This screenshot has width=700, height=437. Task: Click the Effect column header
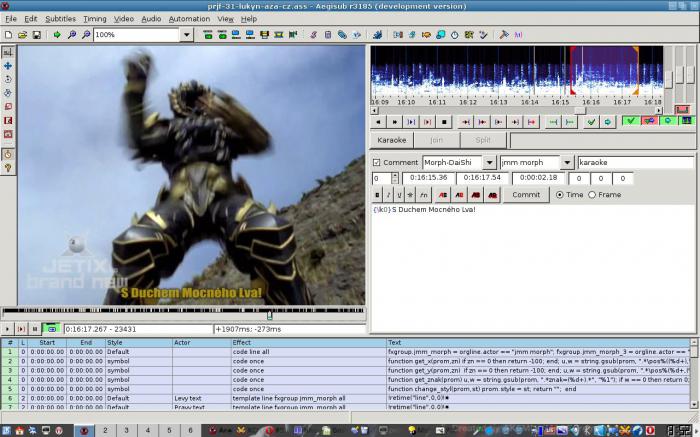point(308,343)
